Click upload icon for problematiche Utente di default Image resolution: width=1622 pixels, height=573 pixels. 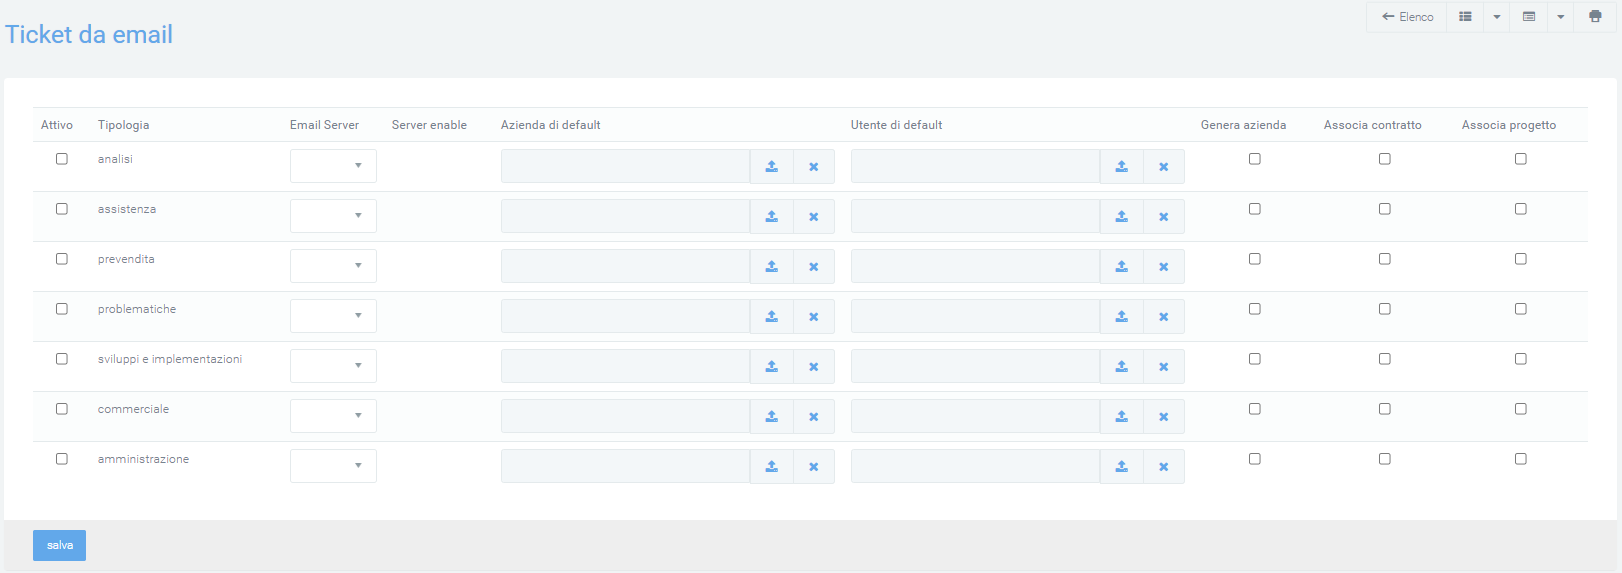[1122, 317]
